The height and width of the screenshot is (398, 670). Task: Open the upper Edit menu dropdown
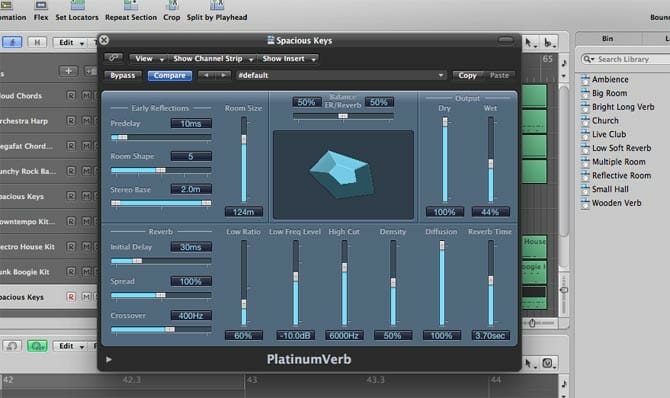click(71, 43)
